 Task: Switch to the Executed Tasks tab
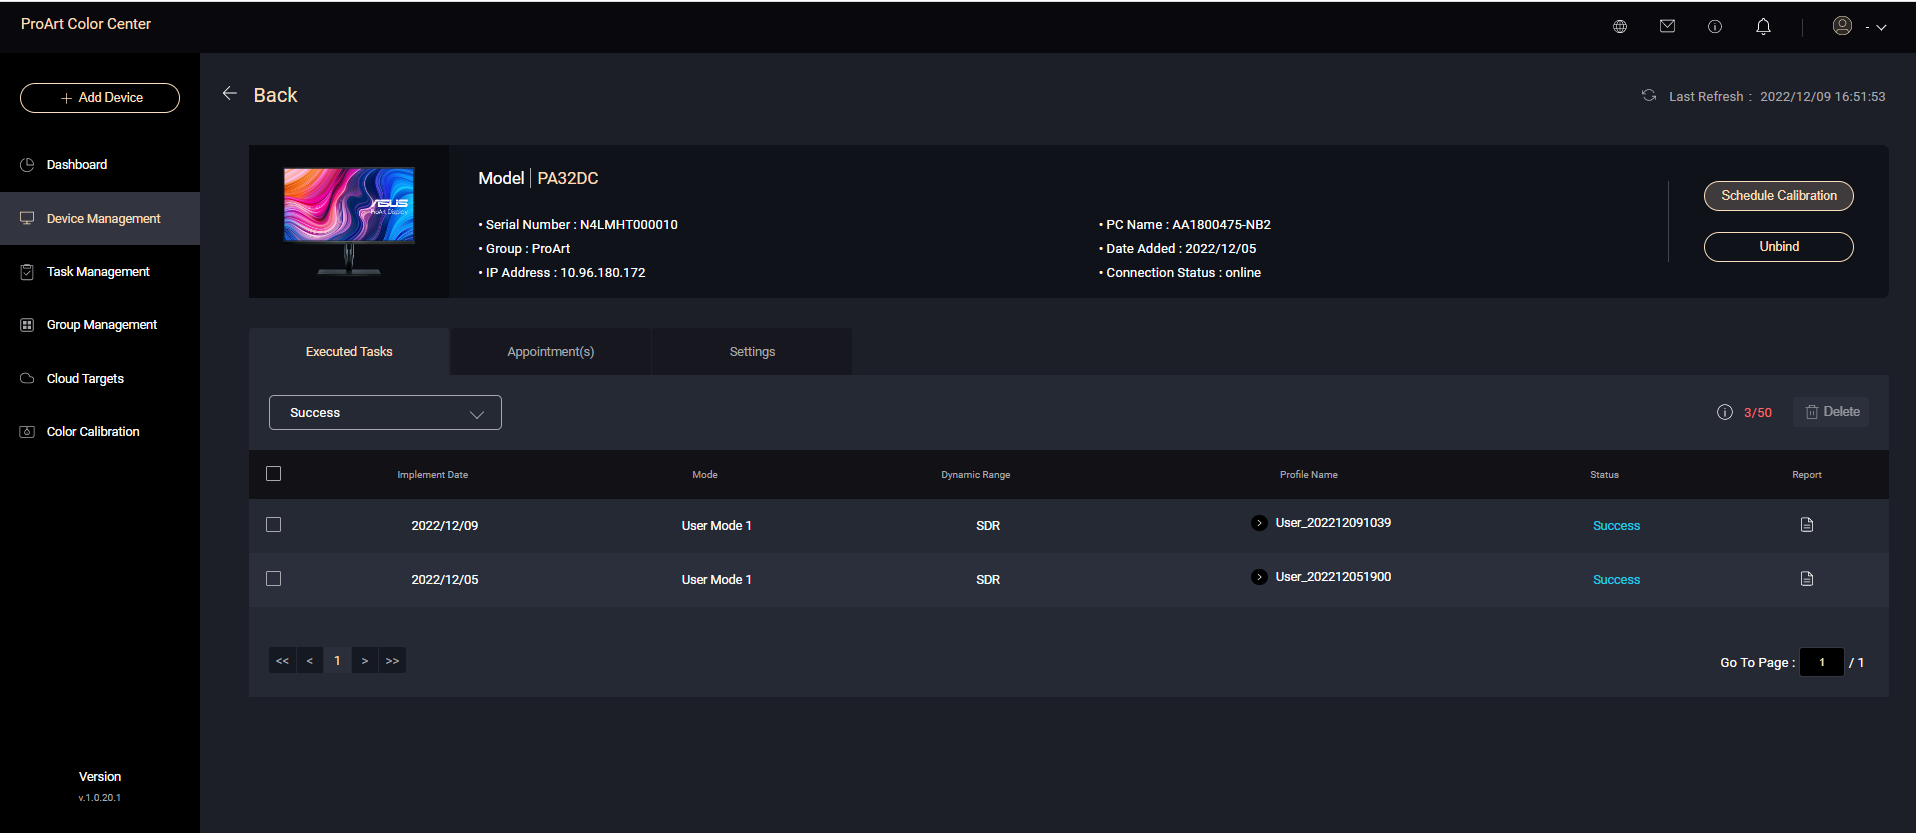349,352
